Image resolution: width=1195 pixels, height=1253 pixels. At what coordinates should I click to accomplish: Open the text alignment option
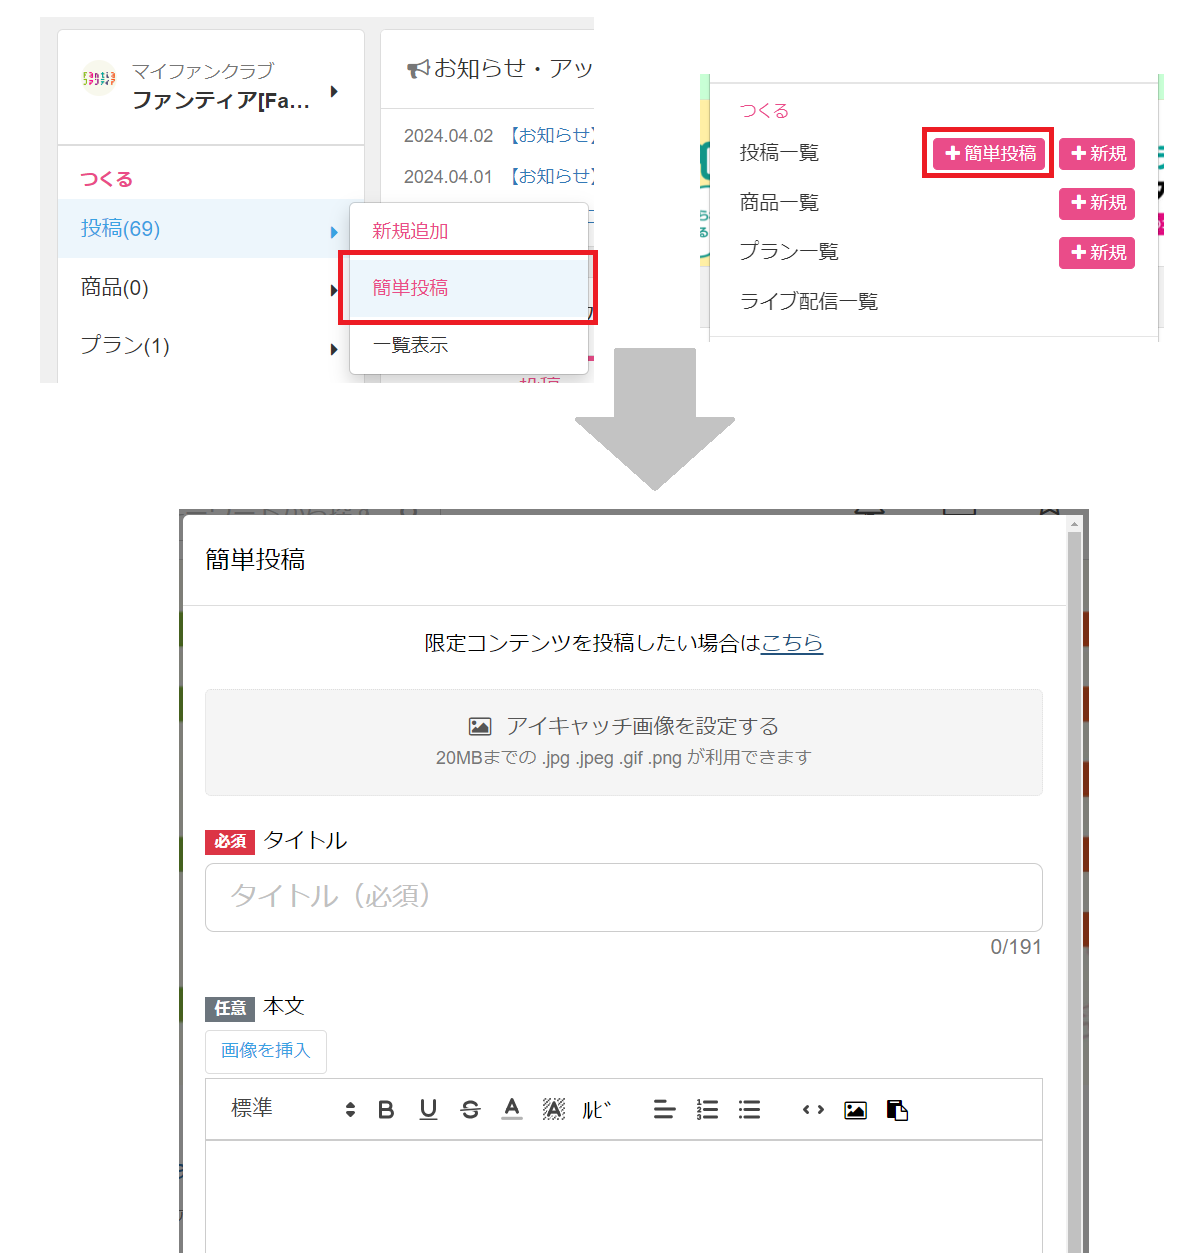point(664,1110)
